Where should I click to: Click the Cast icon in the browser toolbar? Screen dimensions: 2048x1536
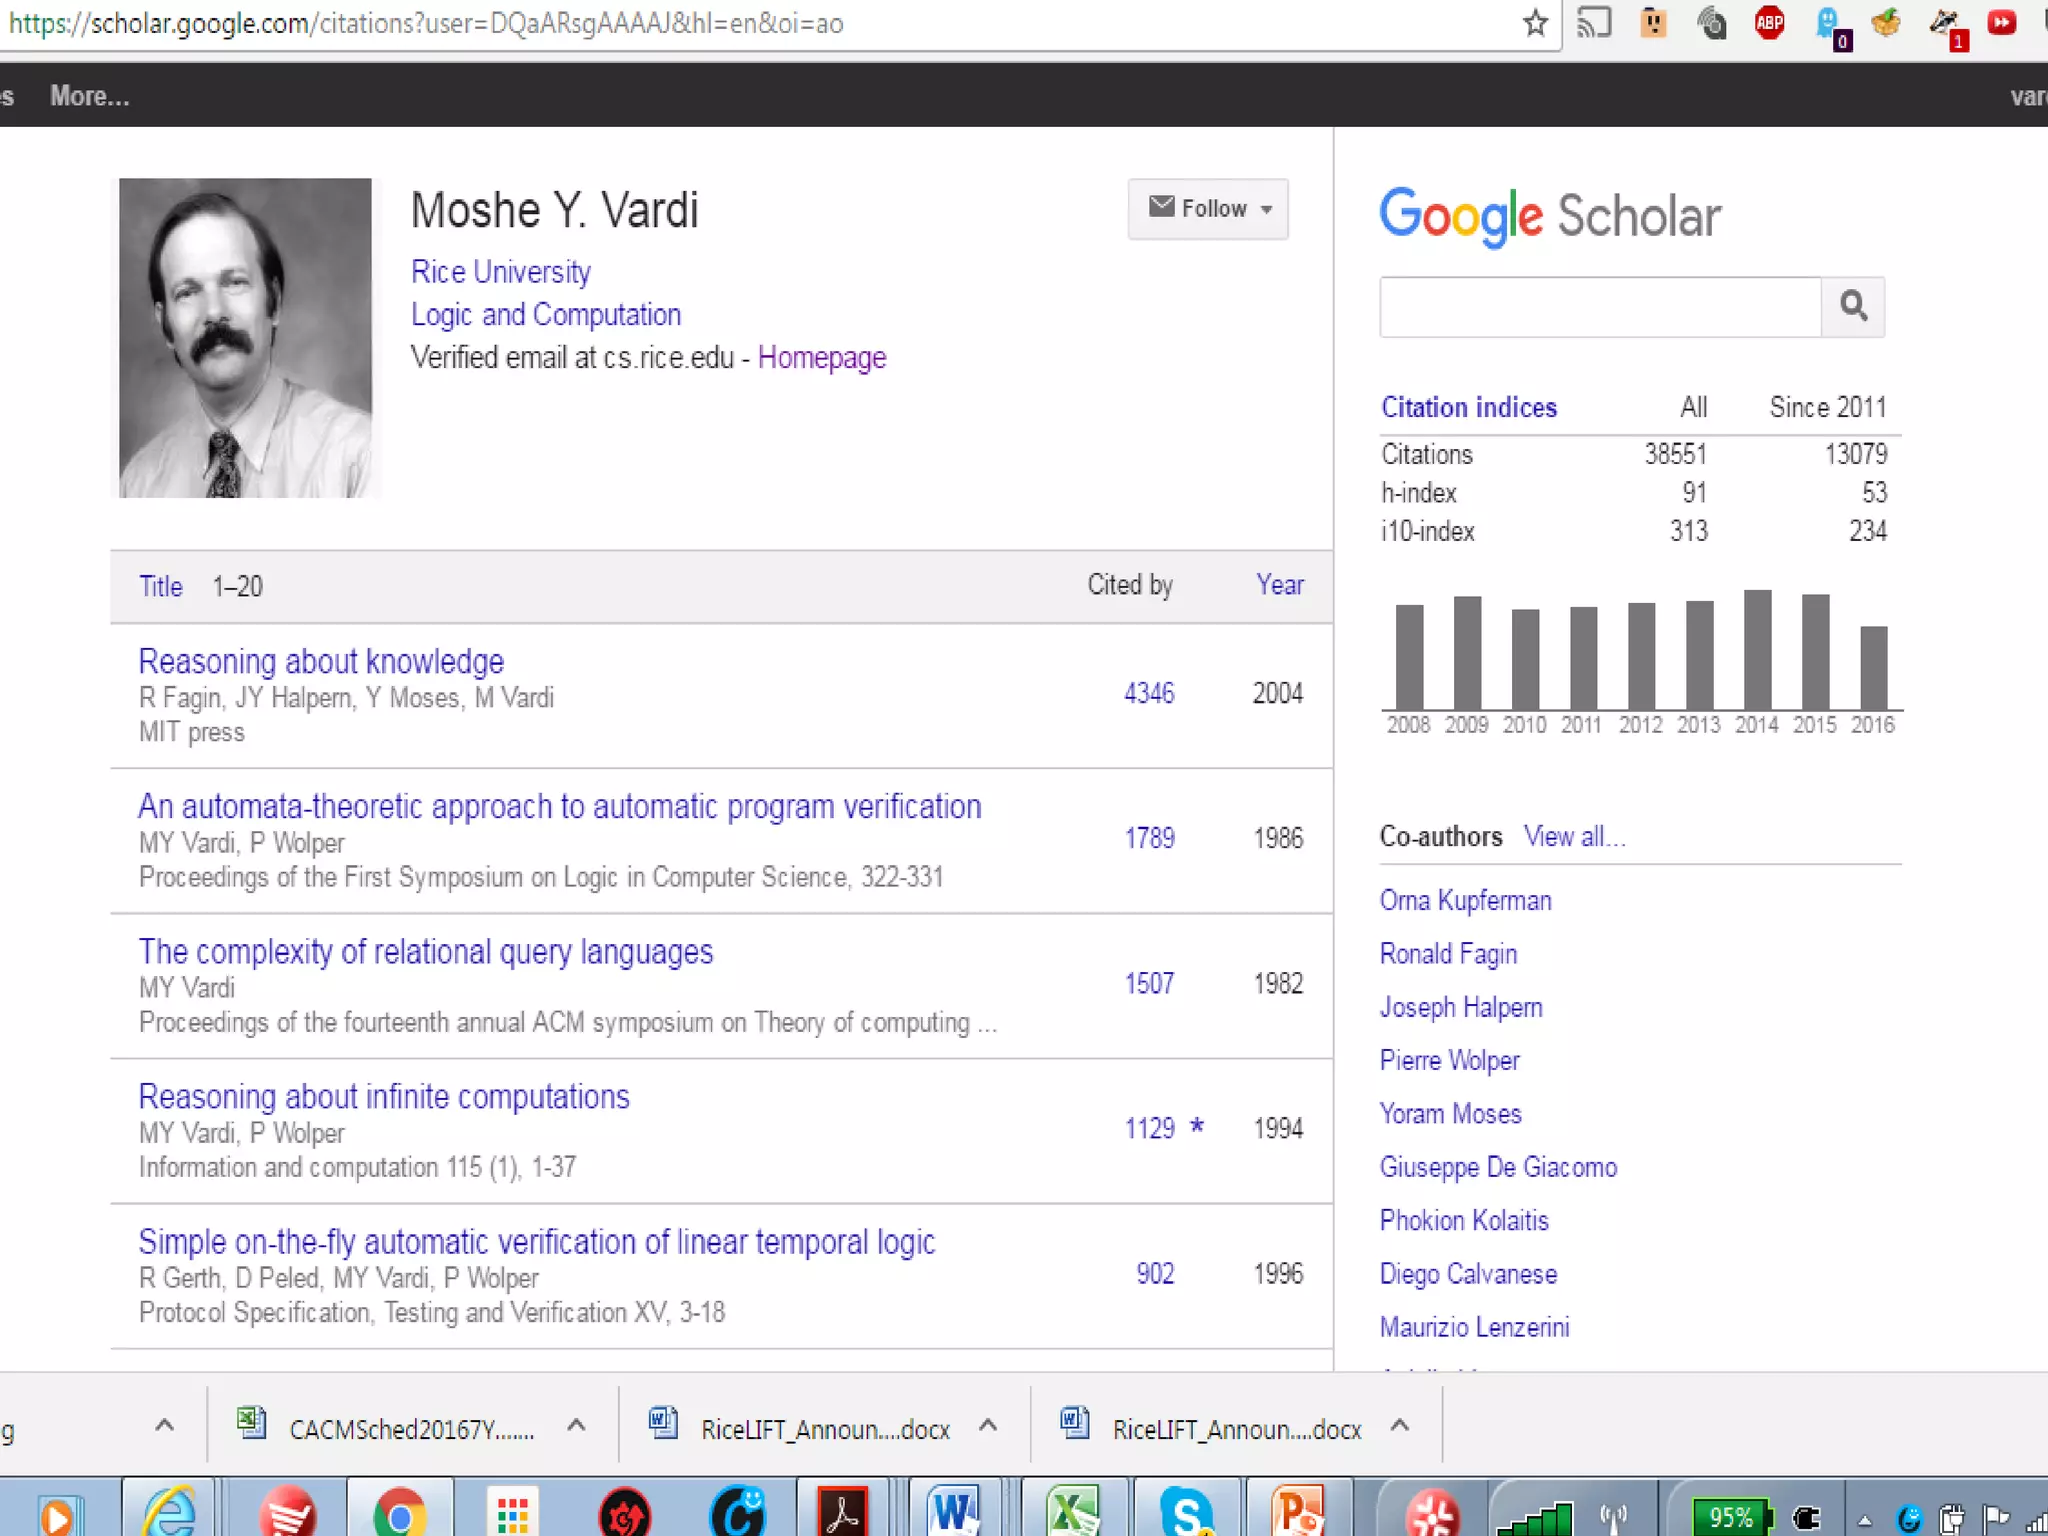[x=1594, y=23]
